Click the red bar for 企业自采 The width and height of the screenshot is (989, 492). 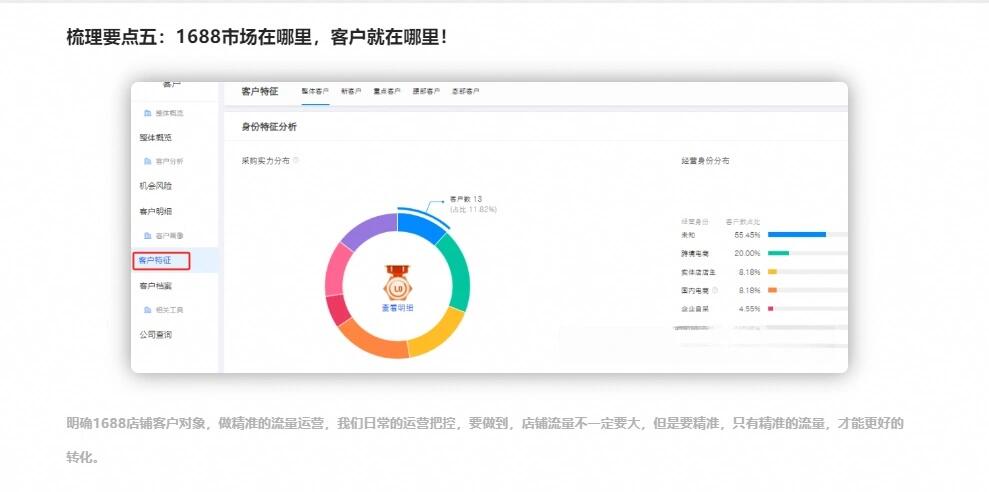tap(770, 309)
